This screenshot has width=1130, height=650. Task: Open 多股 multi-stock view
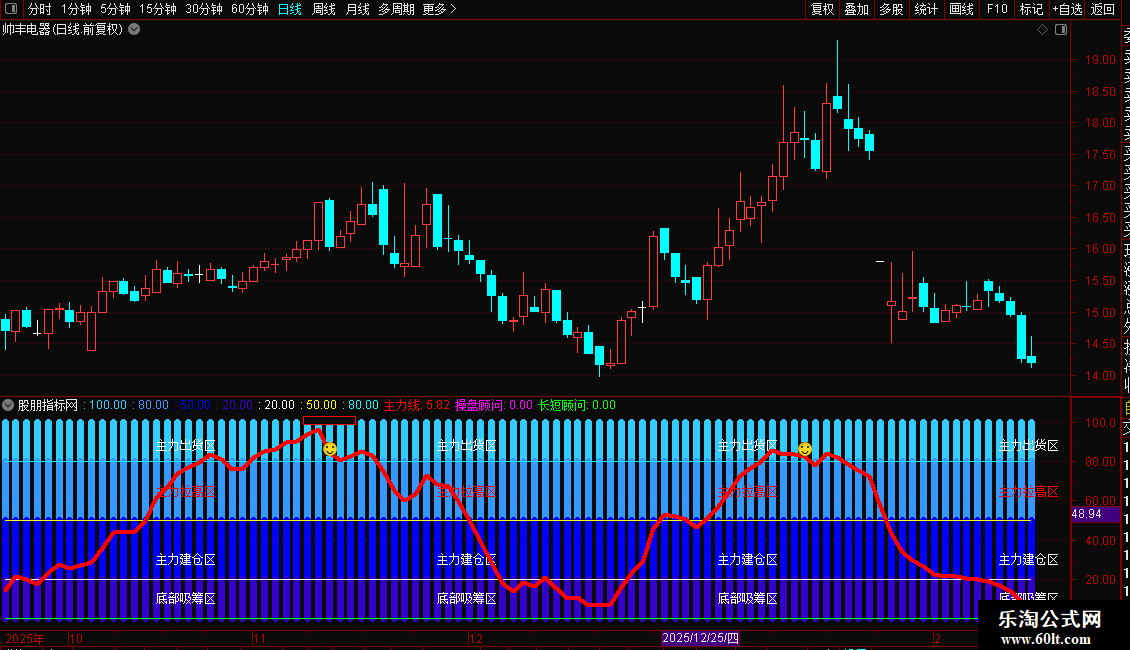tap(891, 9)
